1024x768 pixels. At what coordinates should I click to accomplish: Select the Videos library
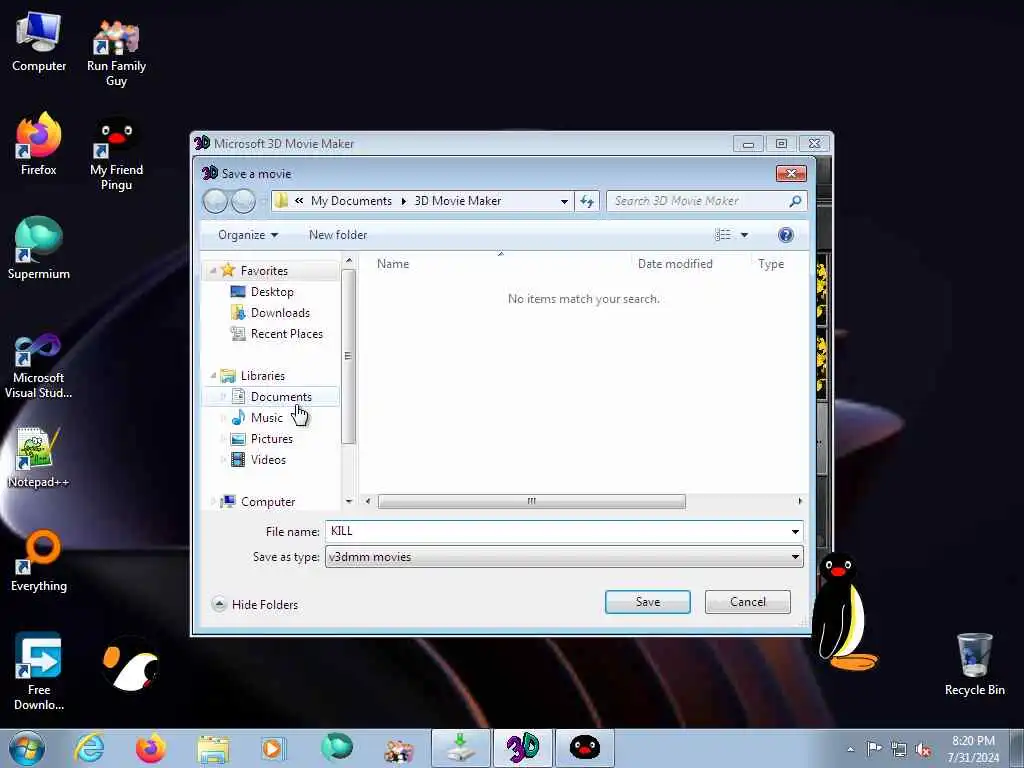pyautogui.click(x=268, y=460)
